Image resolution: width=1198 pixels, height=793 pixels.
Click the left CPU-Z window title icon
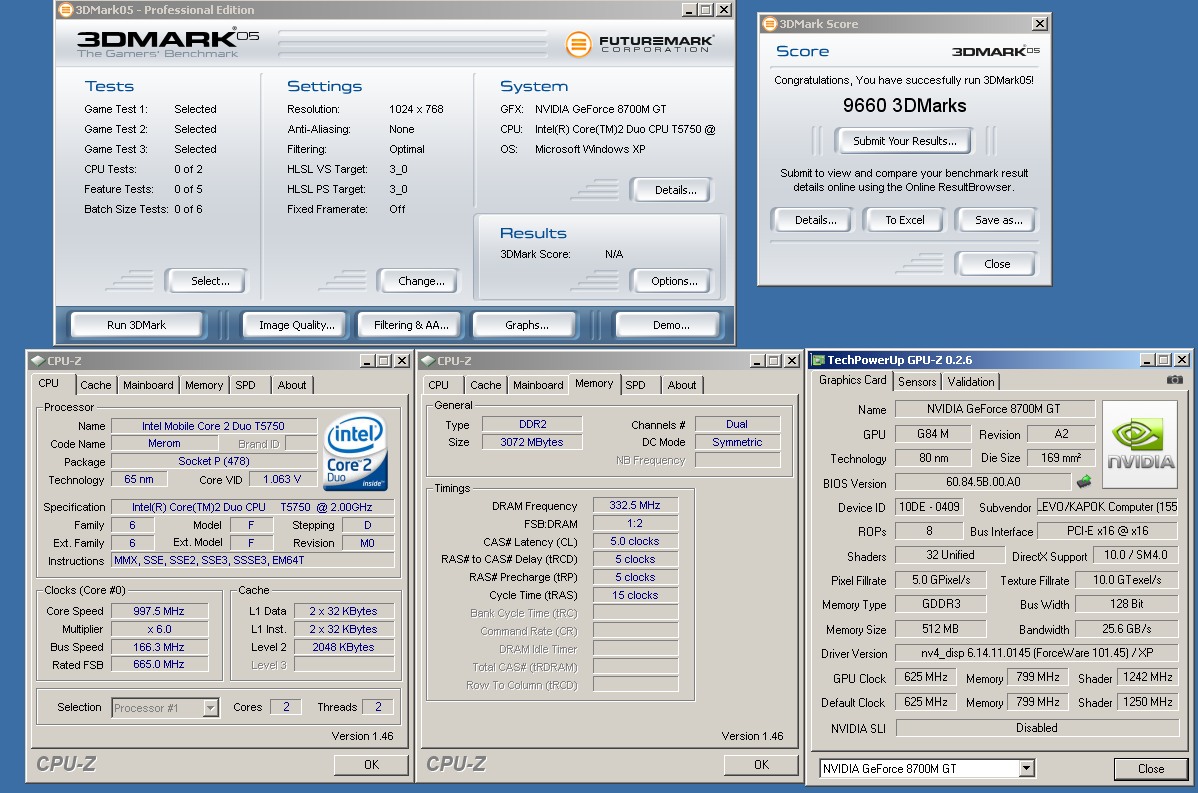37,361
